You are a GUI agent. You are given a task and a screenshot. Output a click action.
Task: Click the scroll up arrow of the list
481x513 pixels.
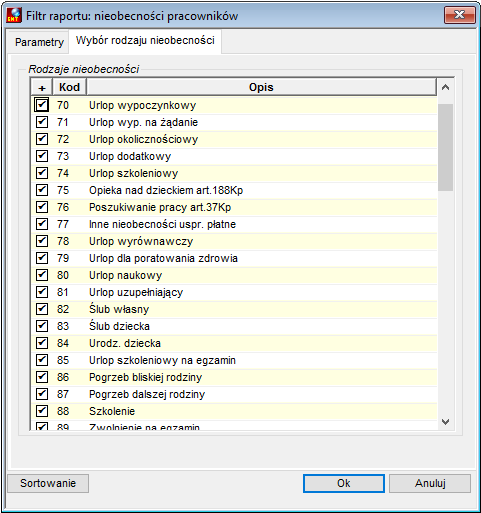coord(445,88)
